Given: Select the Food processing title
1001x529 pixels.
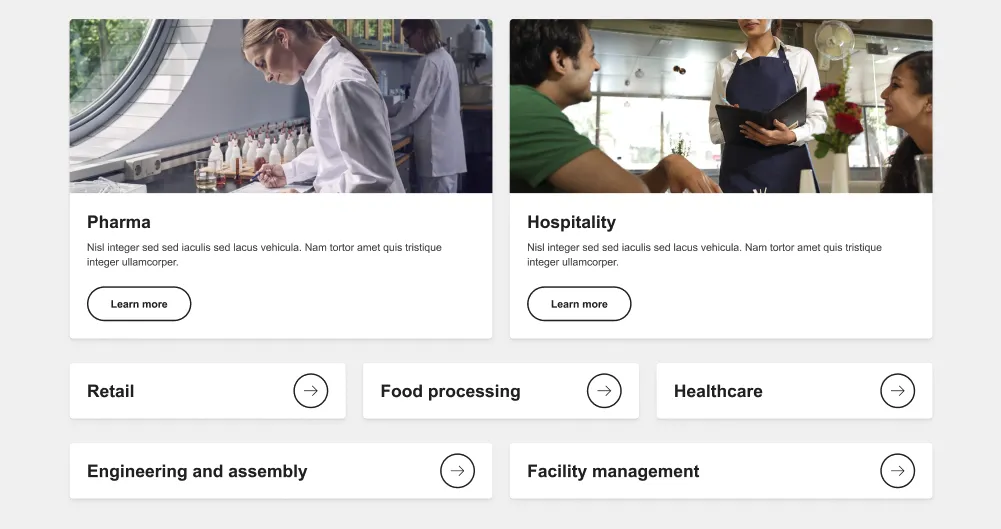Looking at the screenshot, I should pyautogui.click(x=450, y=391).
